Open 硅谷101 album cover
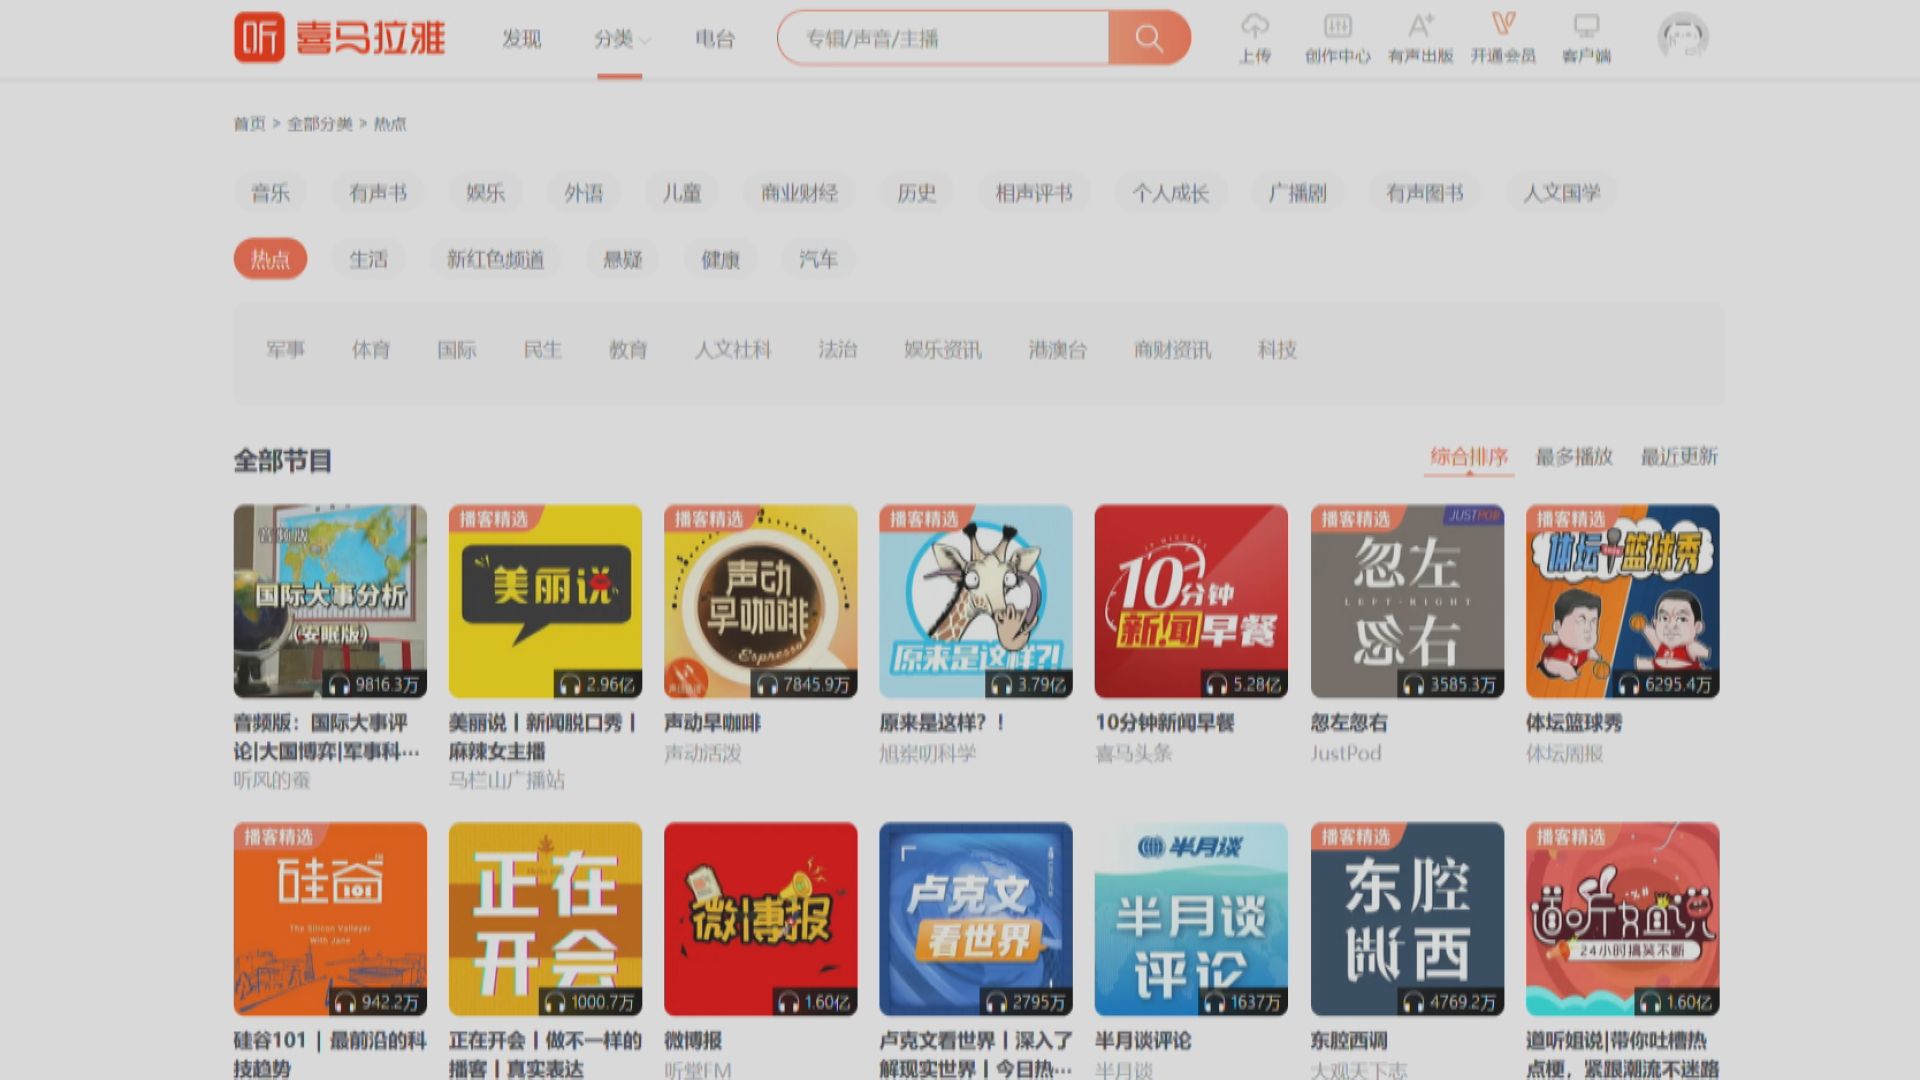Viewport: 1920px width, 1080px height. (x=330, y=919)
